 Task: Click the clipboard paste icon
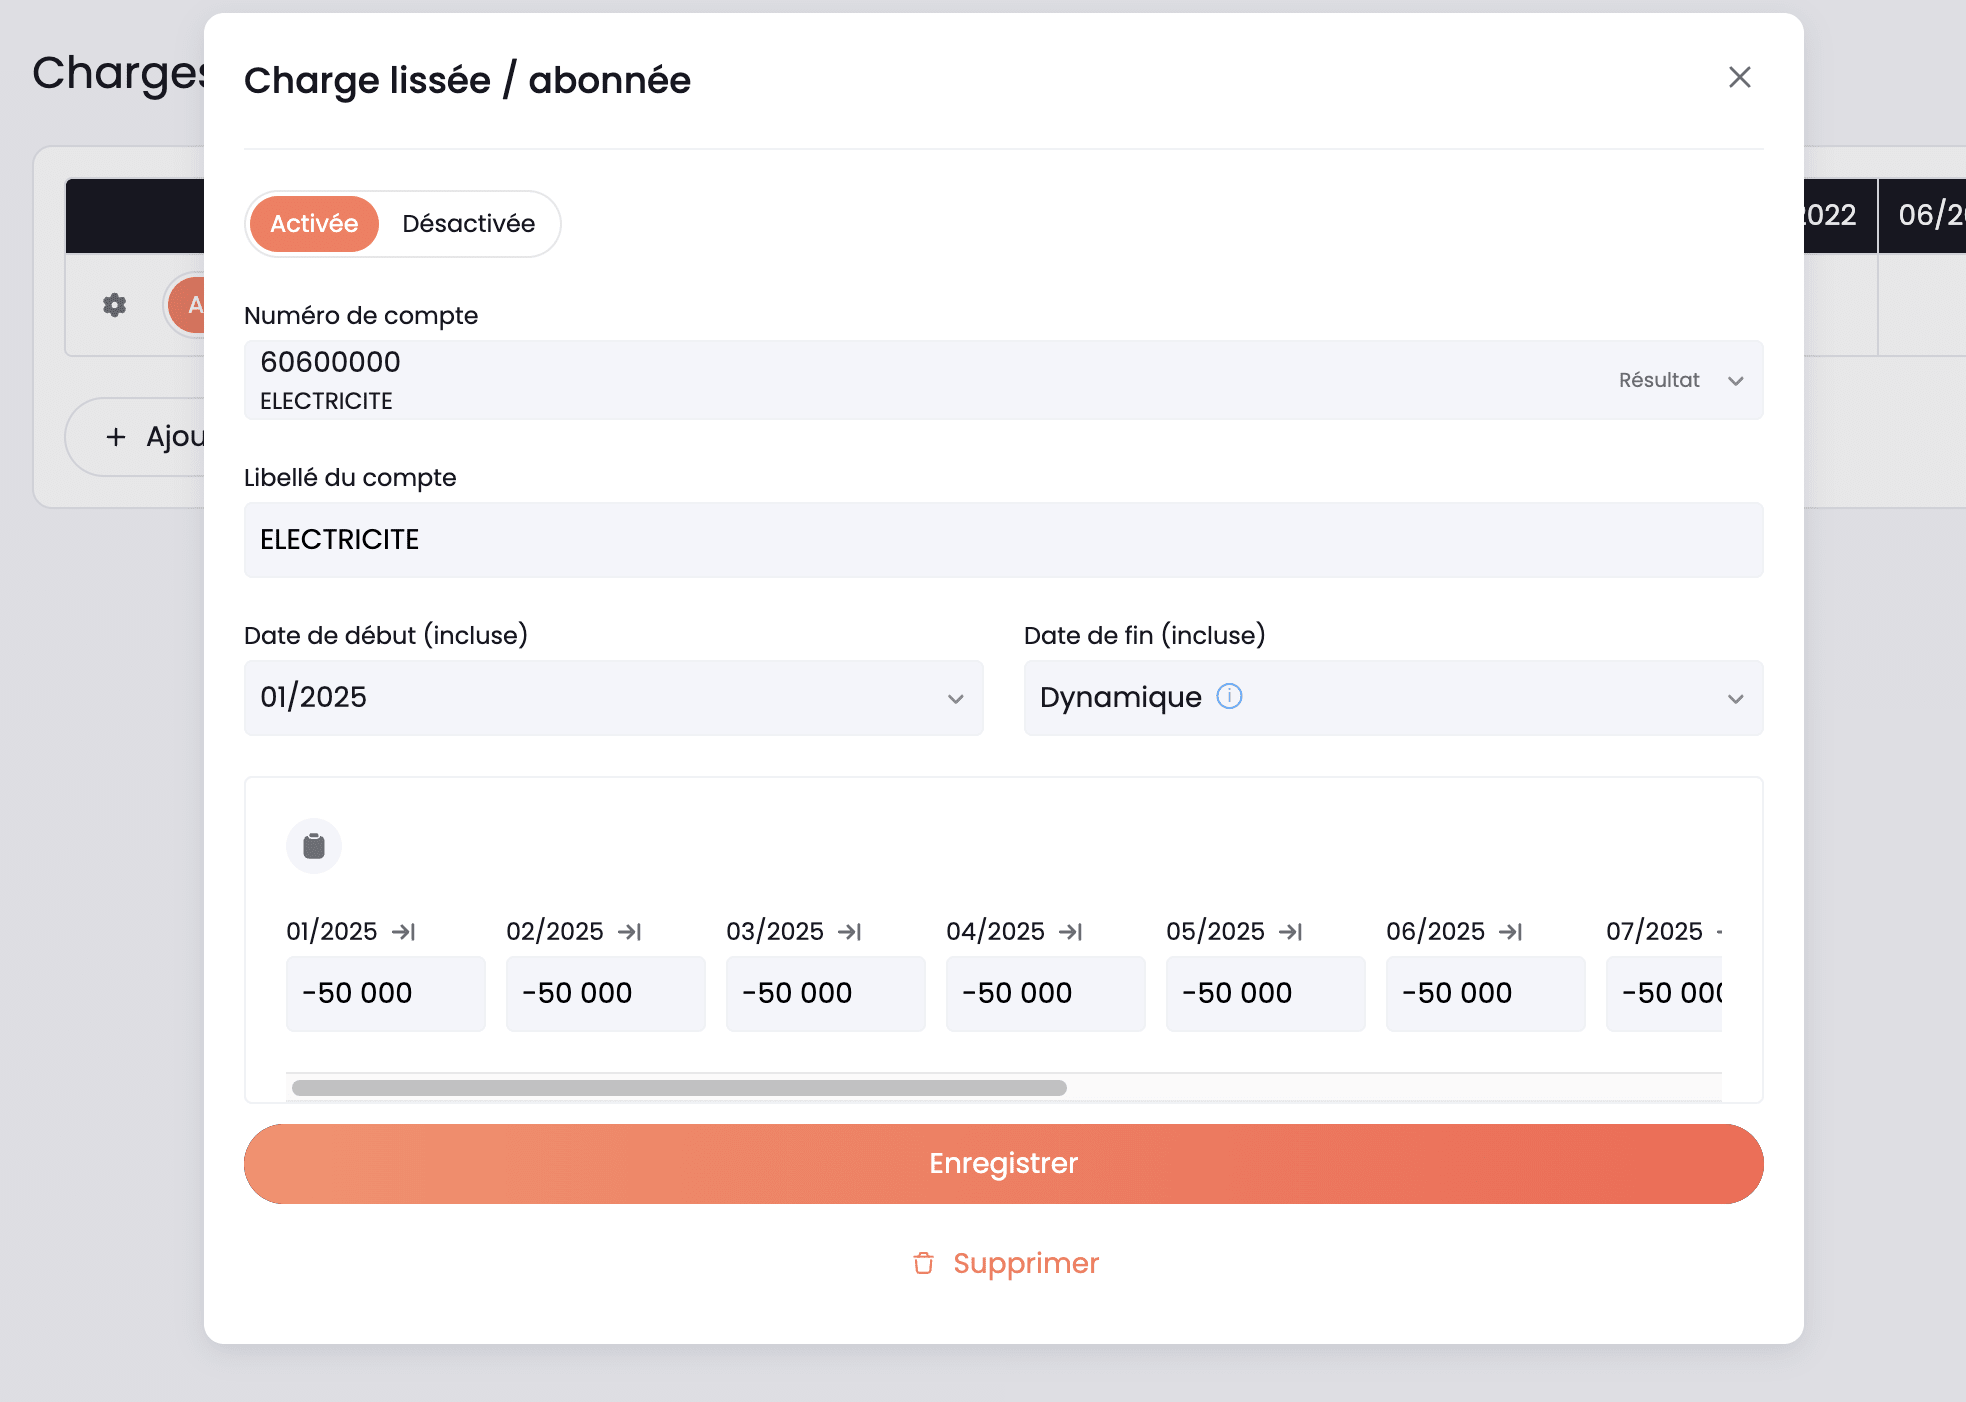(x=314, y=846)
